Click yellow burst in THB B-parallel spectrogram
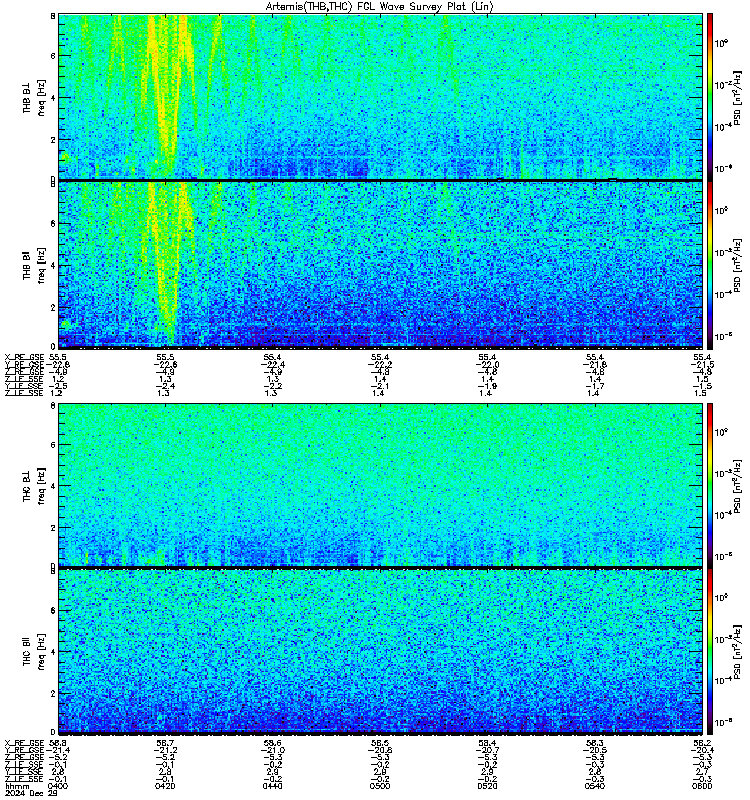 tap(166, 265)
